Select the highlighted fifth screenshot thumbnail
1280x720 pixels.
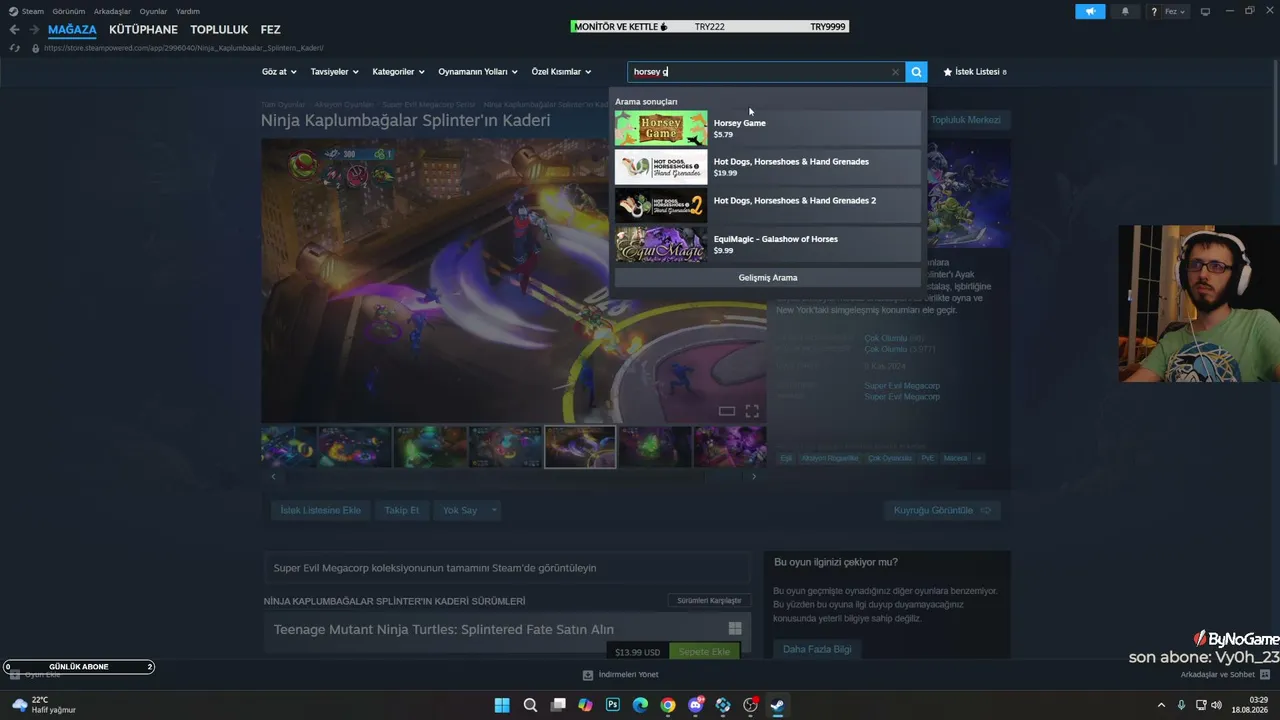click(x=580, y=447)
